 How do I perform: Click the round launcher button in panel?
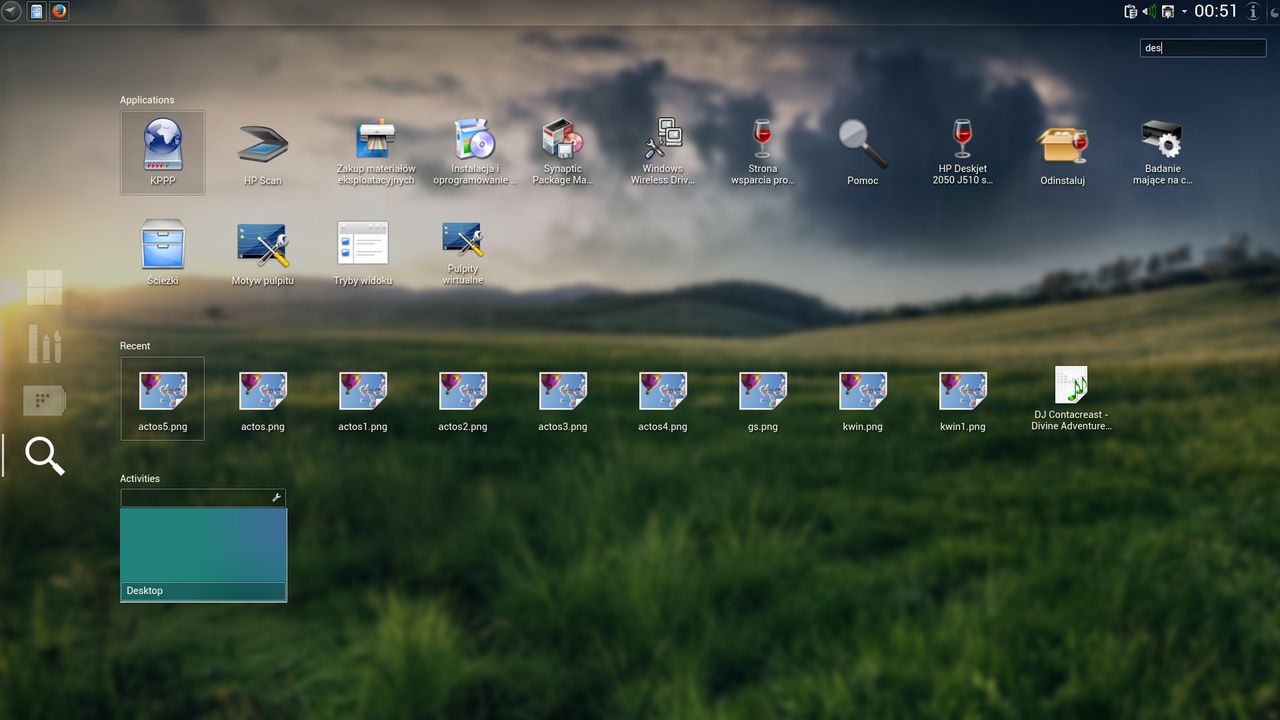point(12,11)
